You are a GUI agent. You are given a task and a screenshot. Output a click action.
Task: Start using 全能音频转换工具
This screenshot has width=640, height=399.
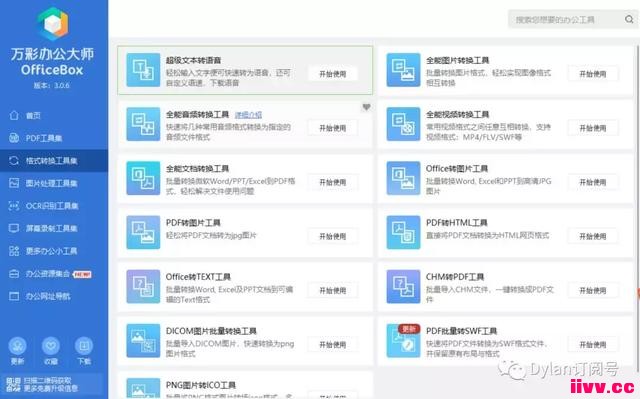(333, 128)
